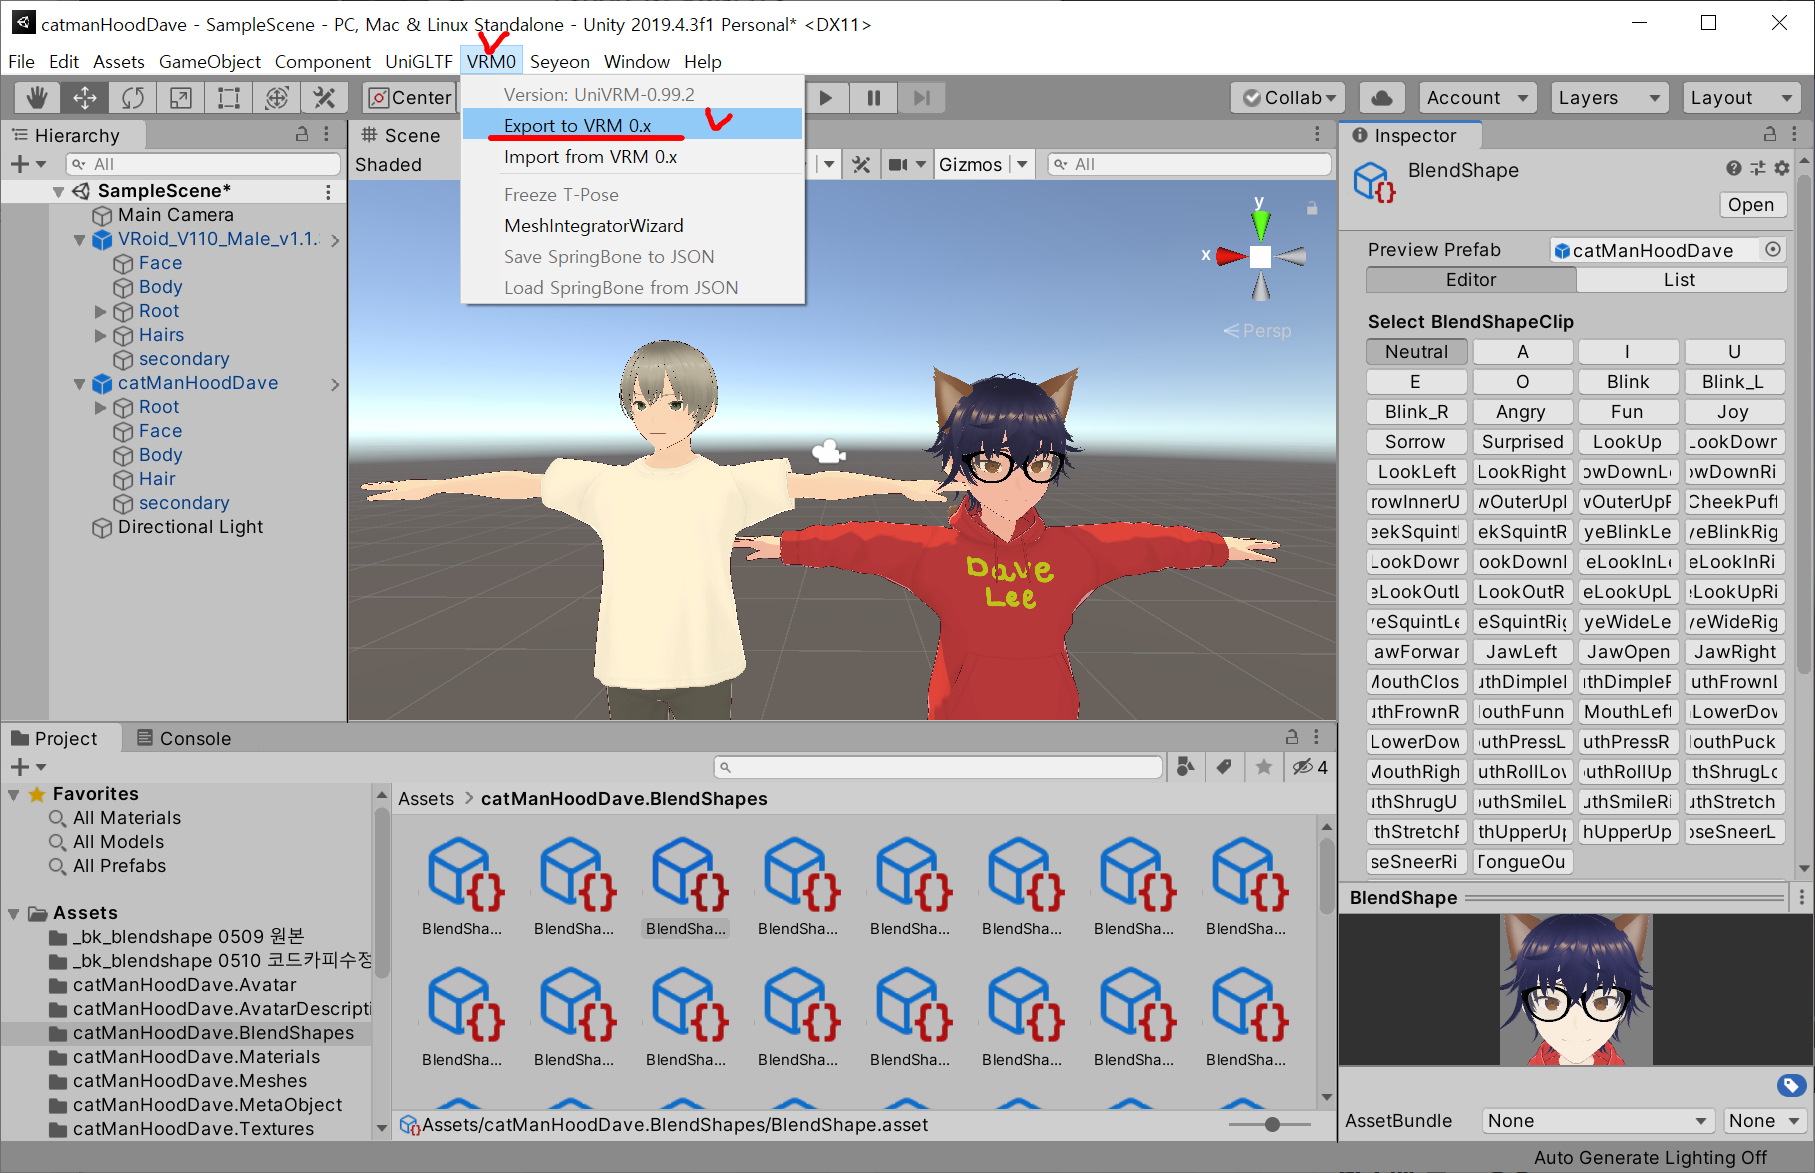This screenshot has width=1815, height=1173.
Task: Click the Project search field
Action: pos(938,767)
